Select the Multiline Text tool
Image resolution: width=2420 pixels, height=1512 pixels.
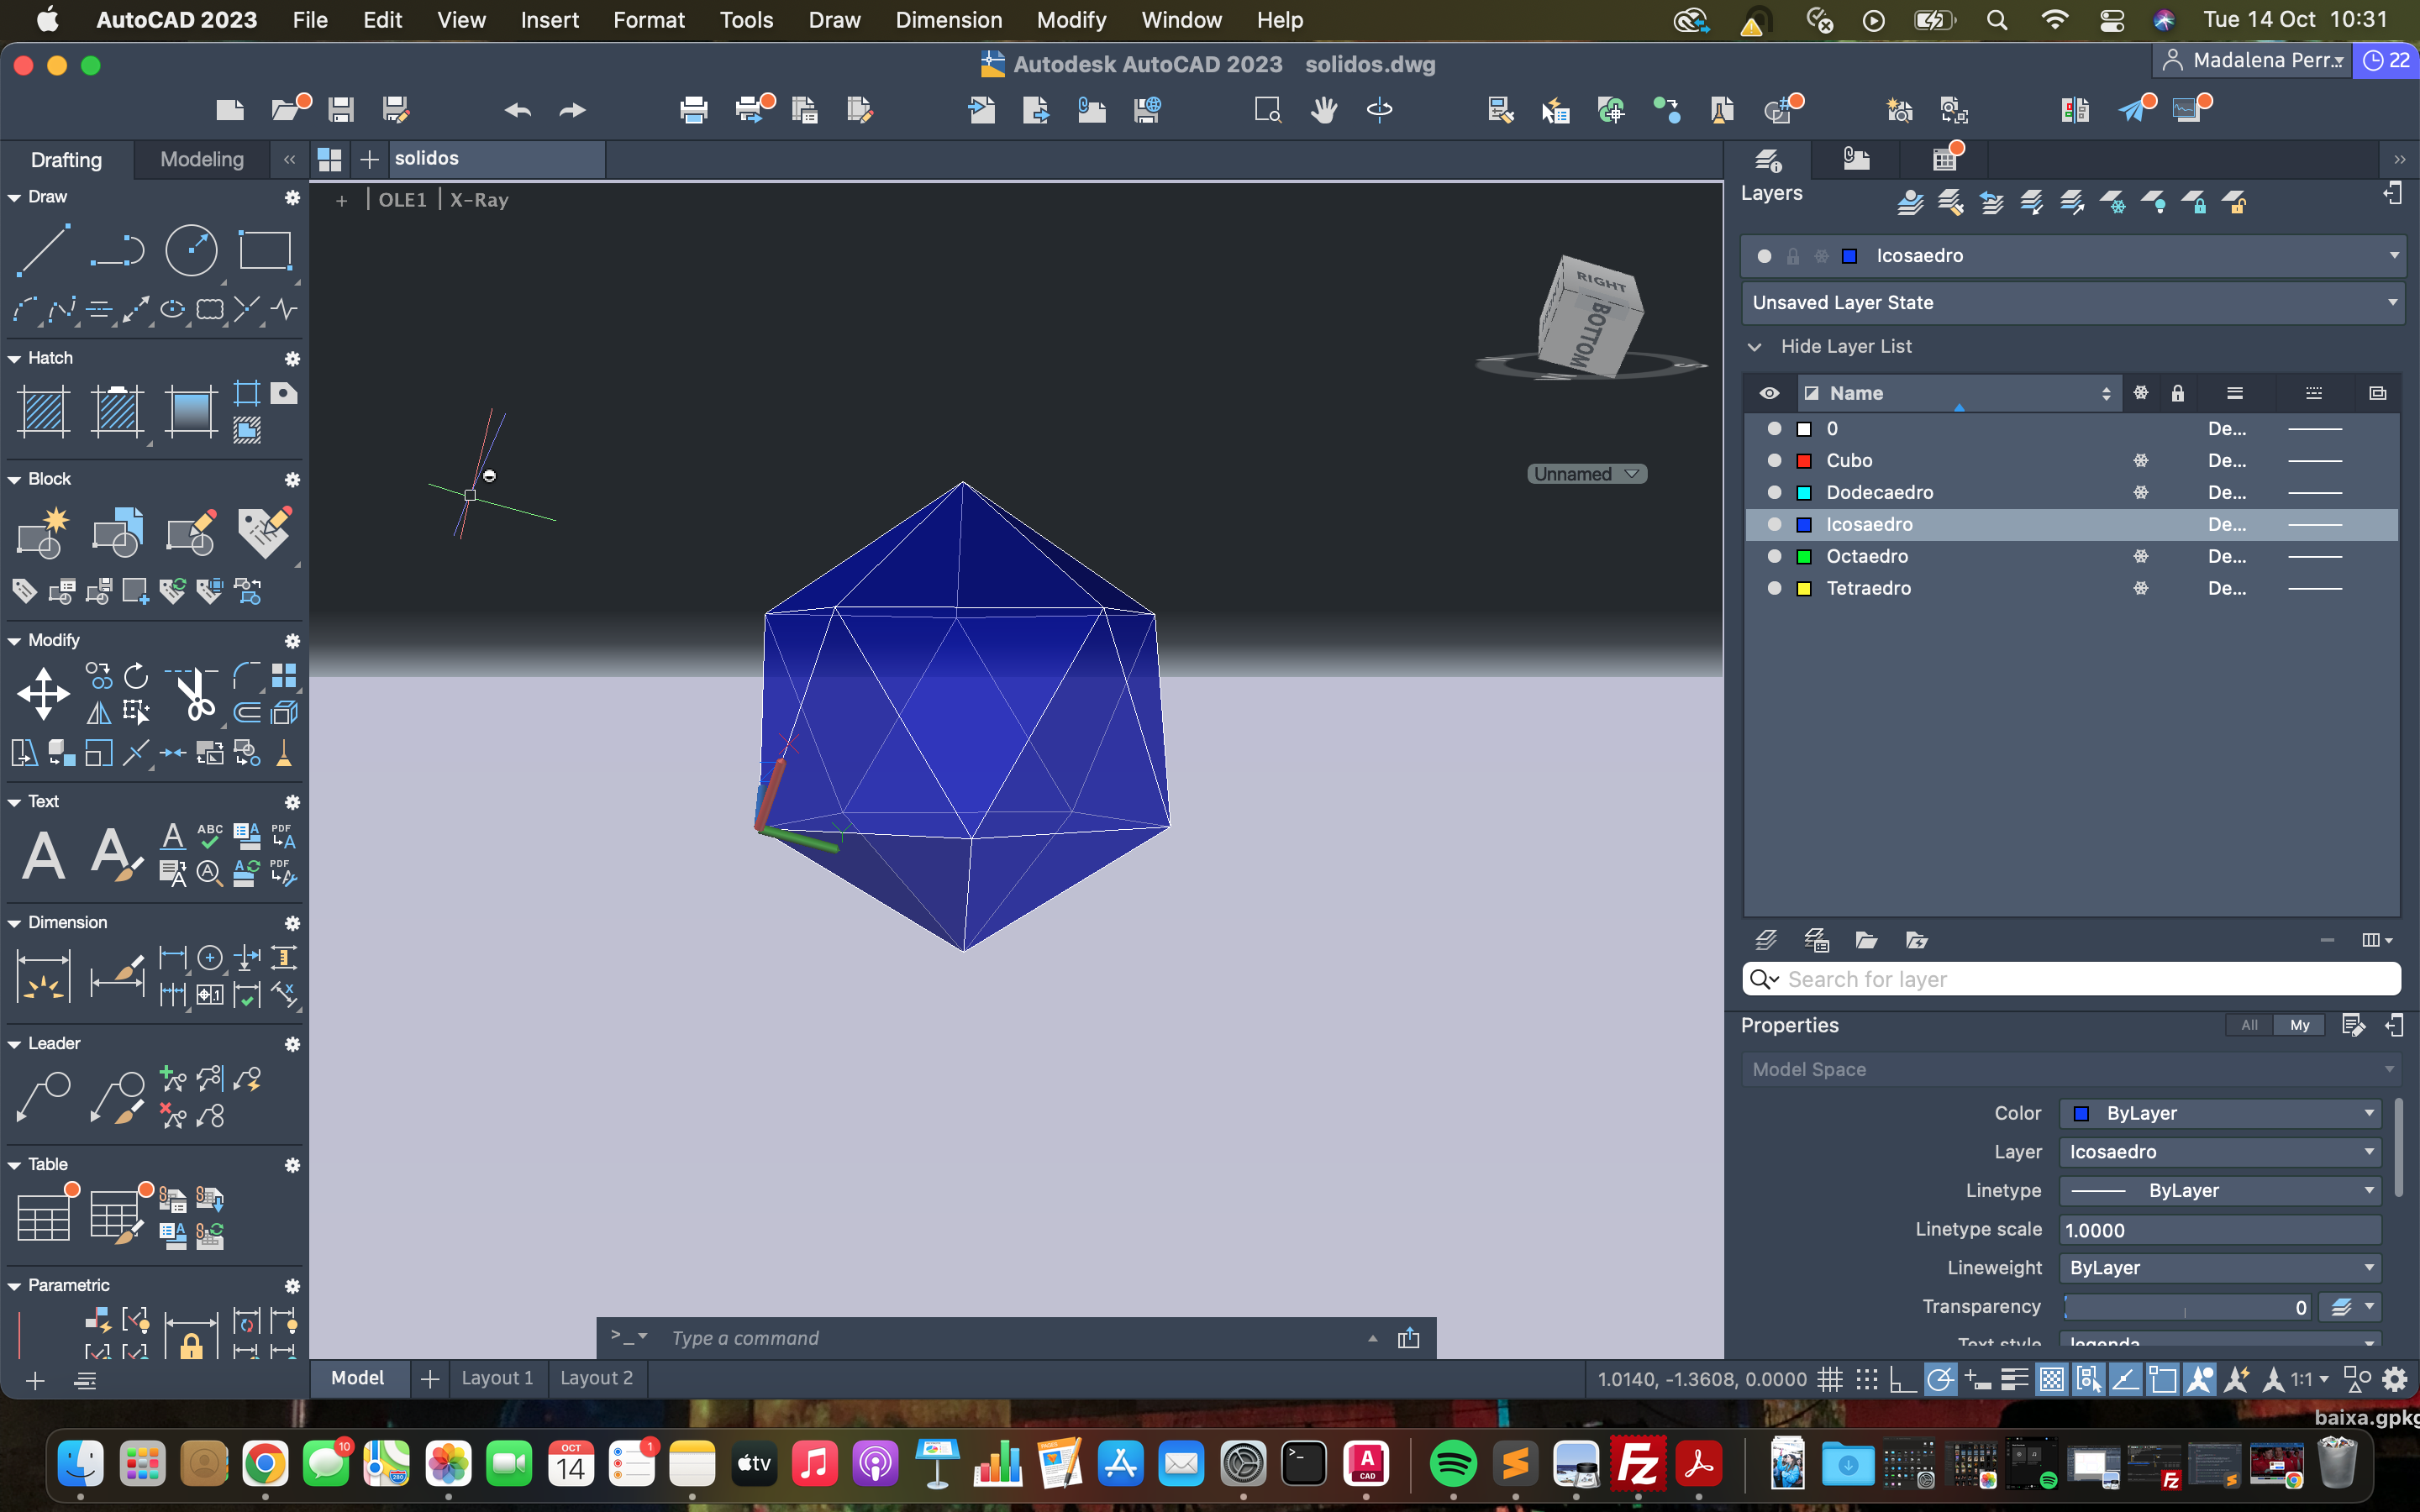click(43, 856)
